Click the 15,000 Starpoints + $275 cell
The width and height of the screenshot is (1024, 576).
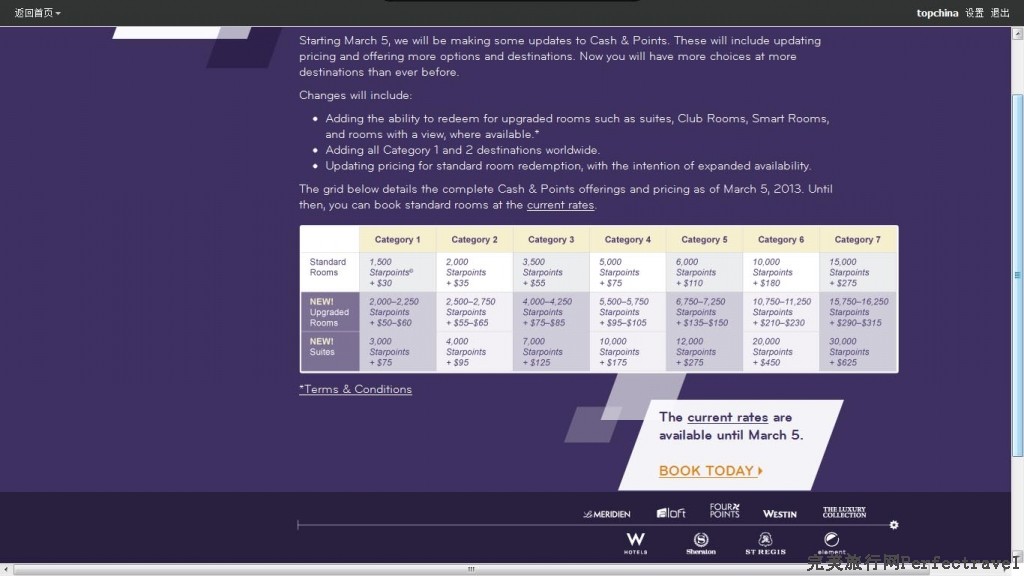point(858,272)
